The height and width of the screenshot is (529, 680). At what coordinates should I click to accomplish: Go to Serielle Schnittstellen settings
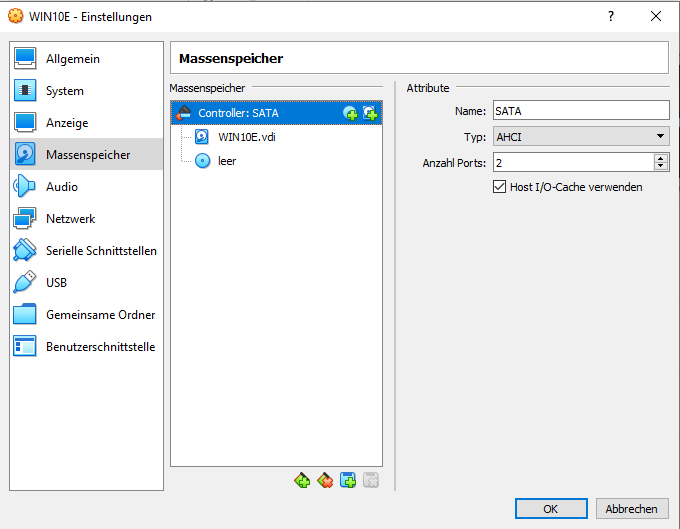86,251
